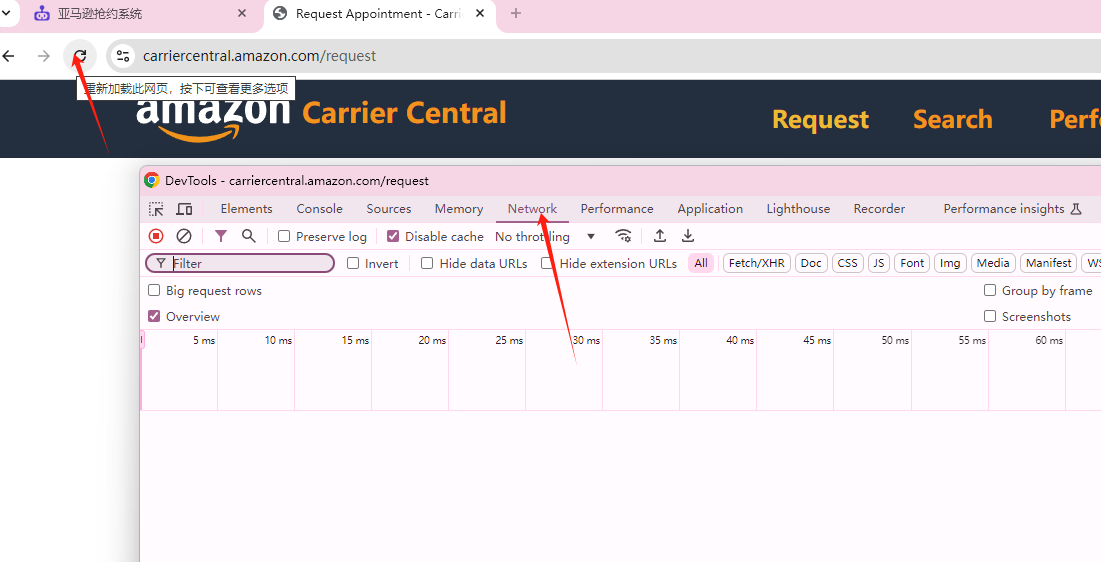Image resolution: width=1101 pixels, height=562 pixels.
Task: Clear the network log
Action: (184, 236)
